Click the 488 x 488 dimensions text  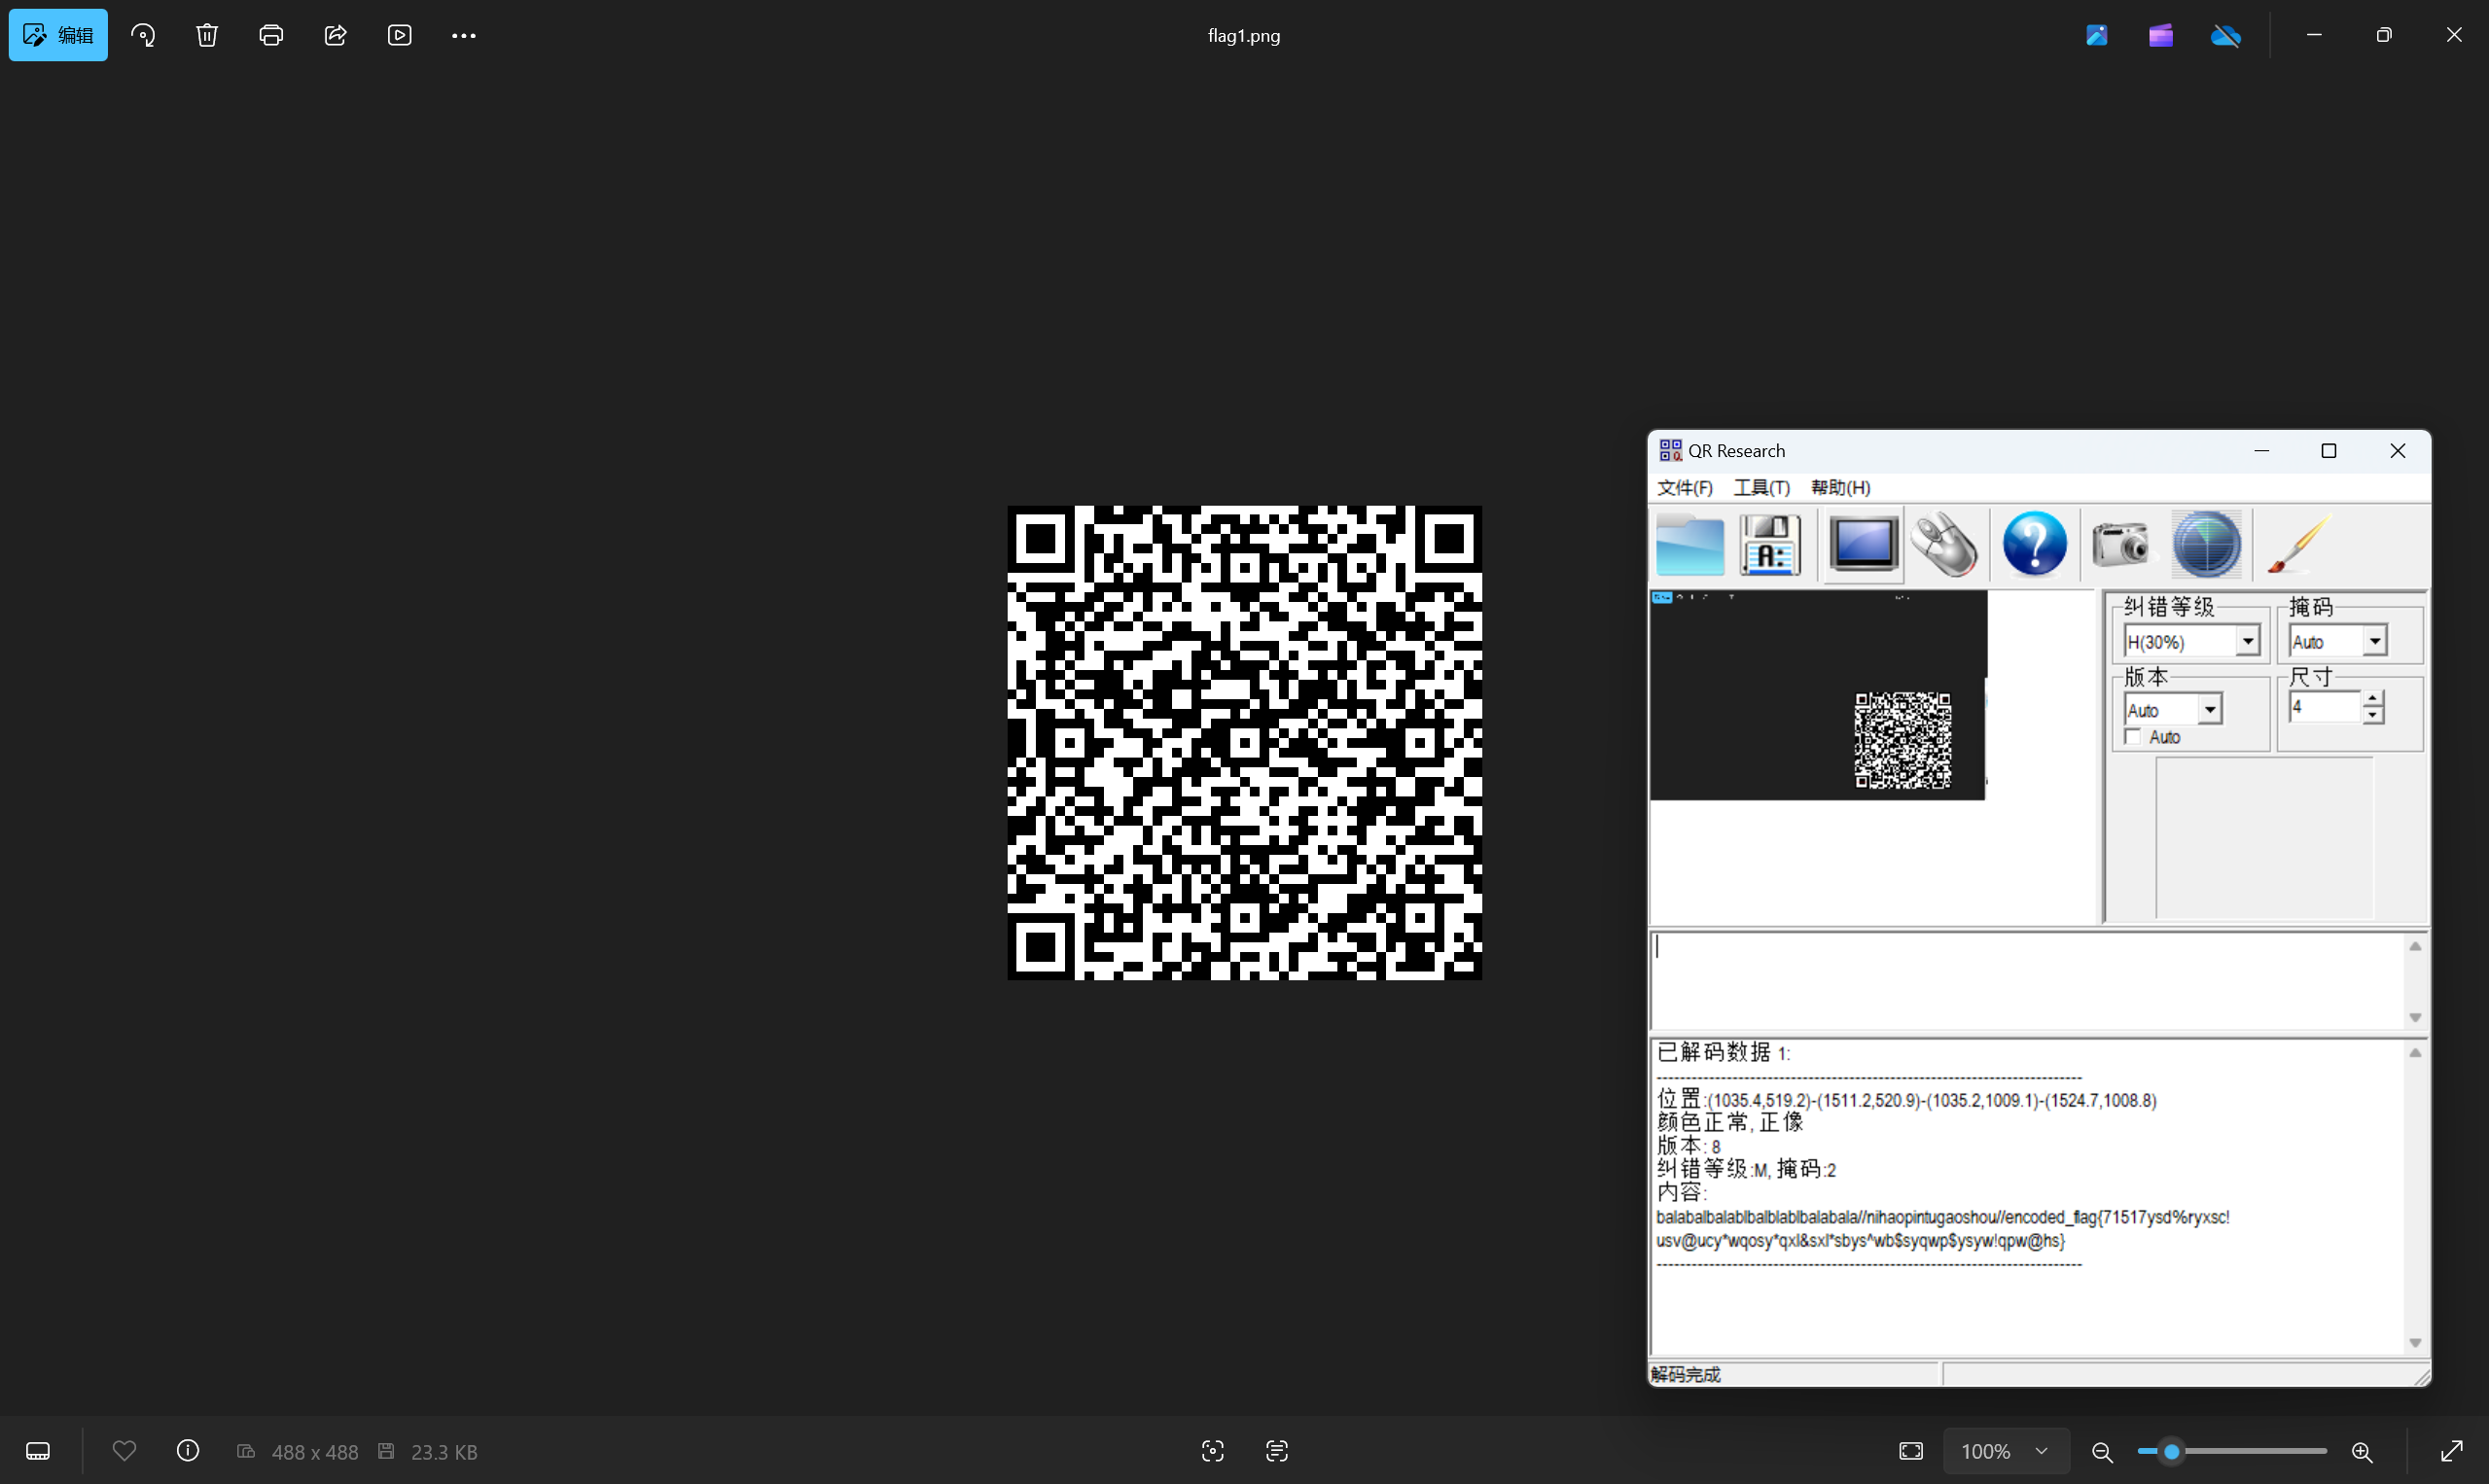click(314, 1452)
